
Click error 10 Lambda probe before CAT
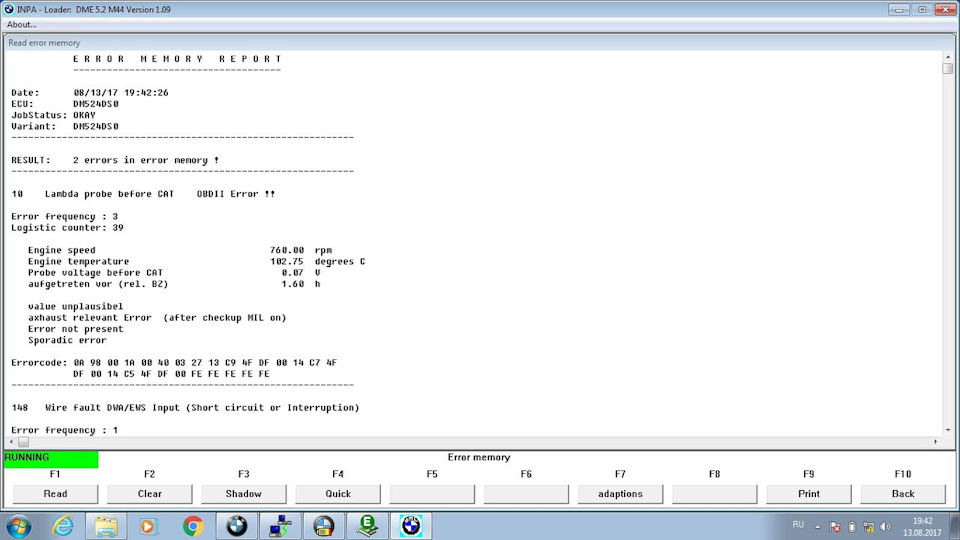click(143, 194)
